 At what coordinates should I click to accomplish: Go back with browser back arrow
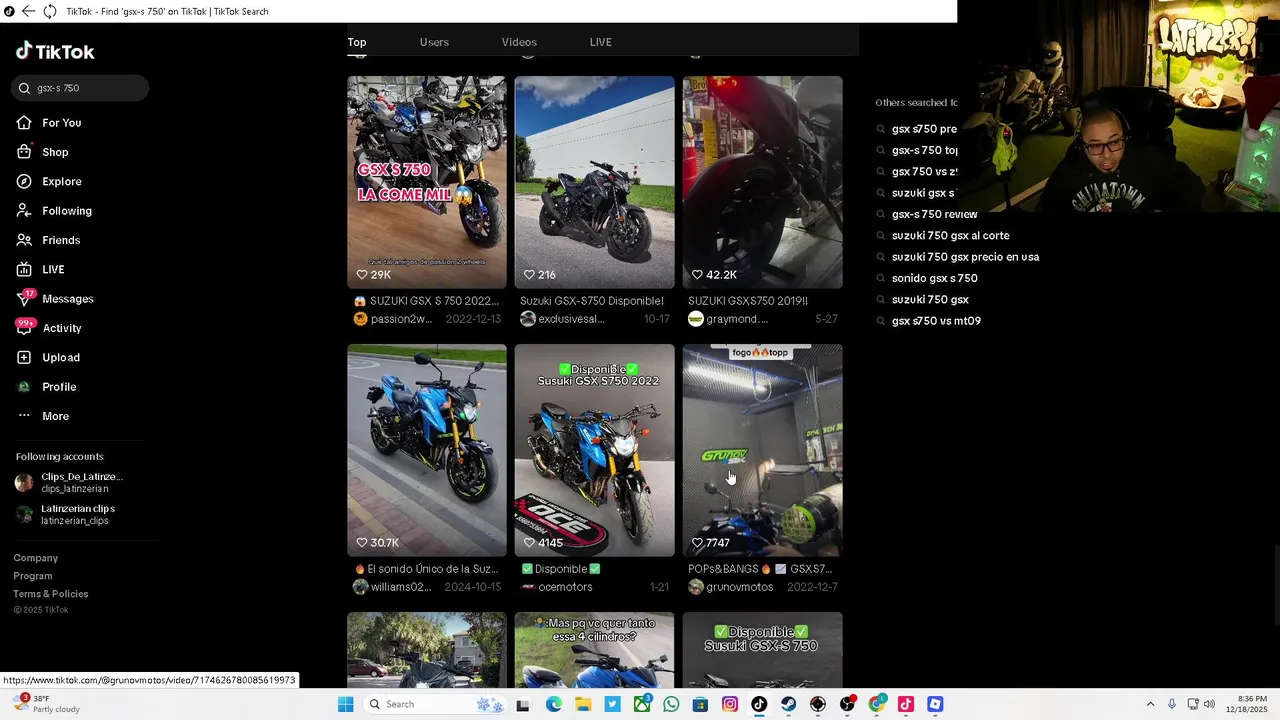click(x=28, y=11)
